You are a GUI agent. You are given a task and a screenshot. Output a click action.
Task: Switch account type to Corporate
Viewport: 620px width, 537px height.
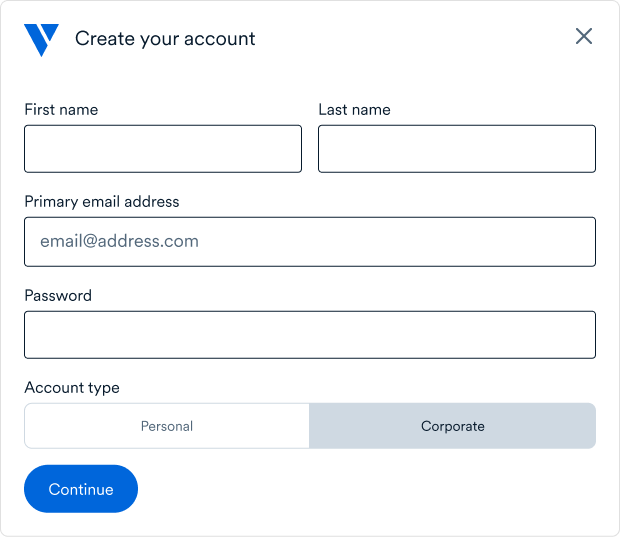452,426
